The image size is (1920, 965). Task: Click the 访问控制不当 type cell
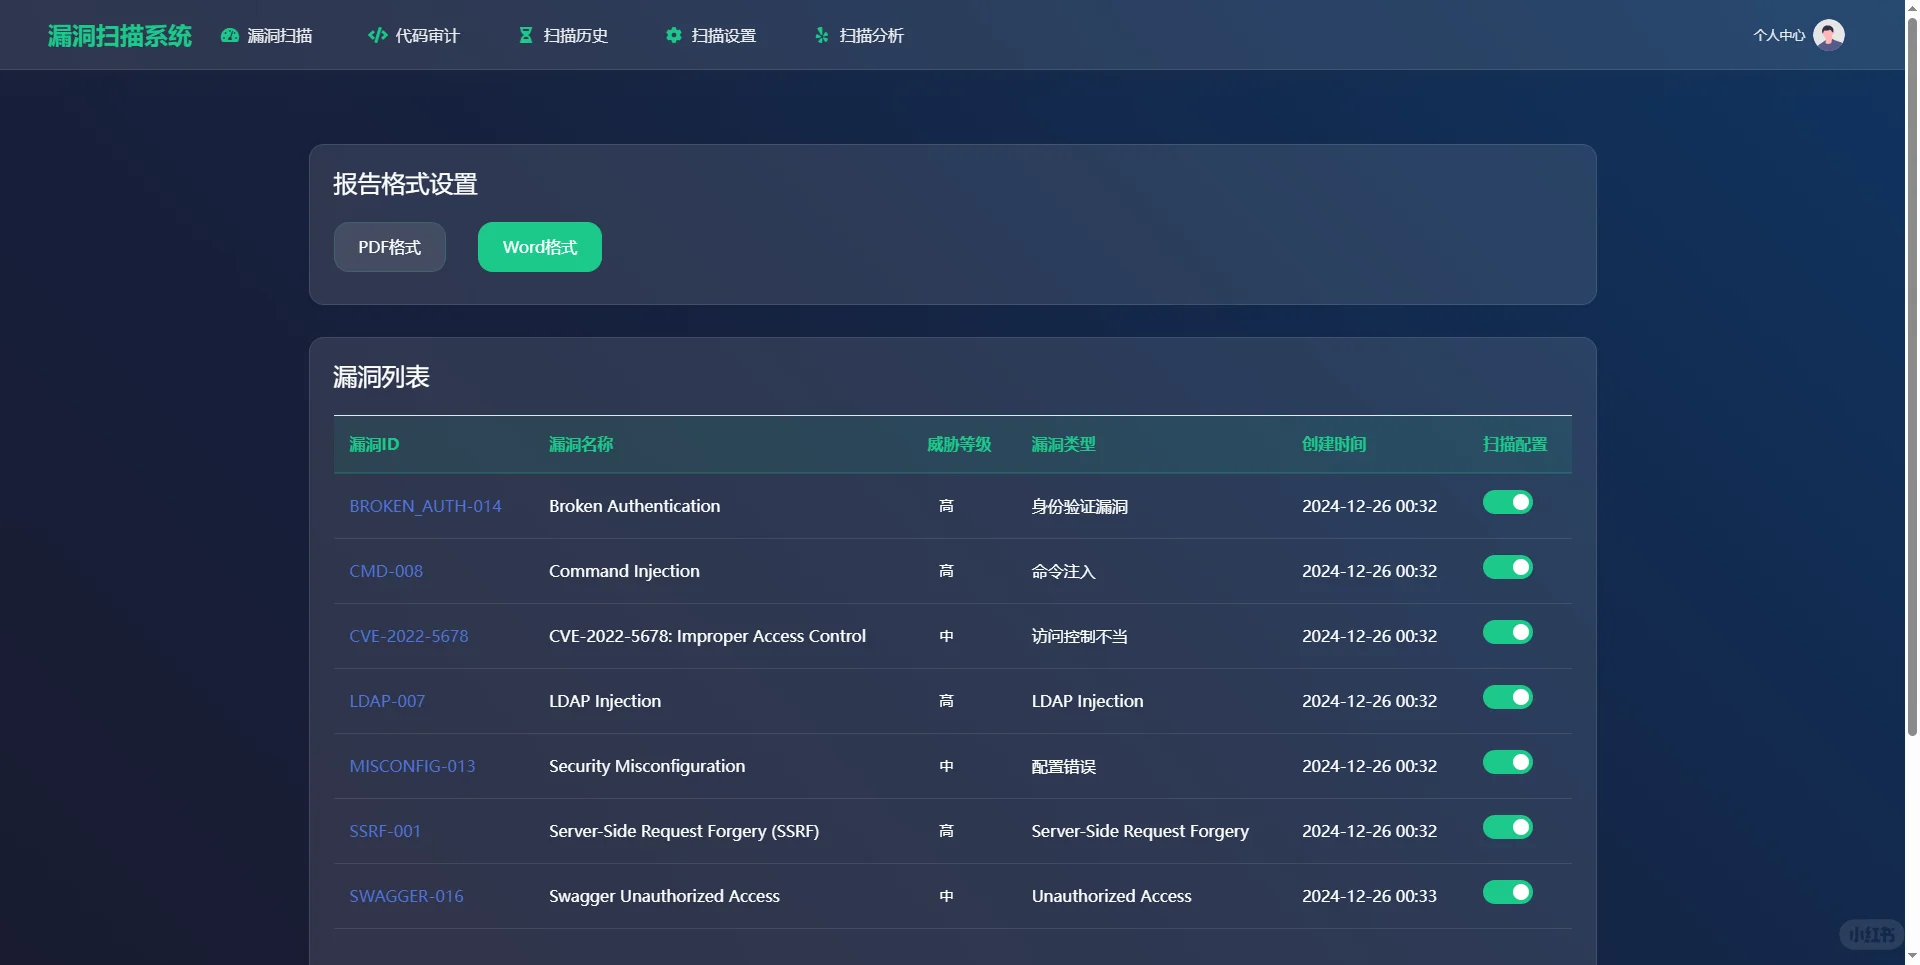(x=1080, y=636)
